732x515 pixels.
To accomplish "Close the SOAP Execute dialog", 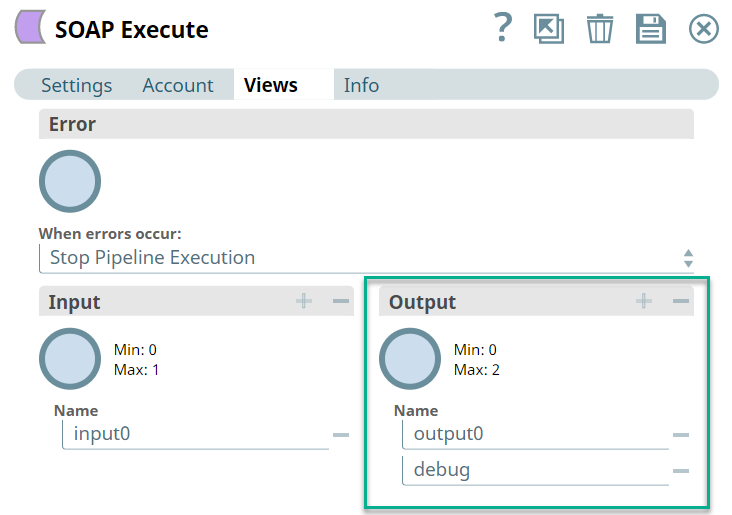I will (x=704, y=29).
